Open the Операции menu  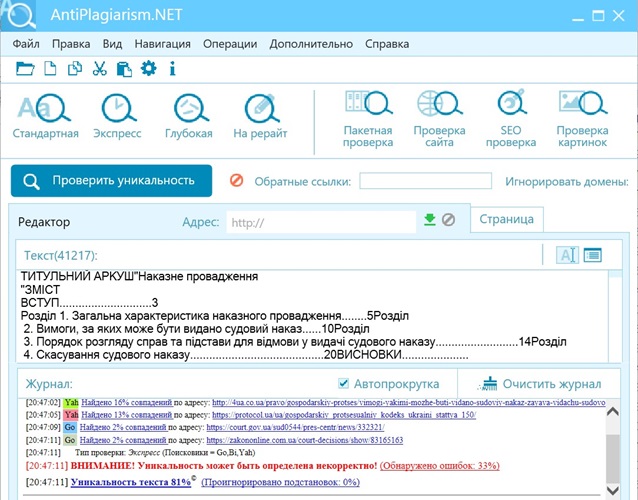pyautogui.click(x=230, y=44)
